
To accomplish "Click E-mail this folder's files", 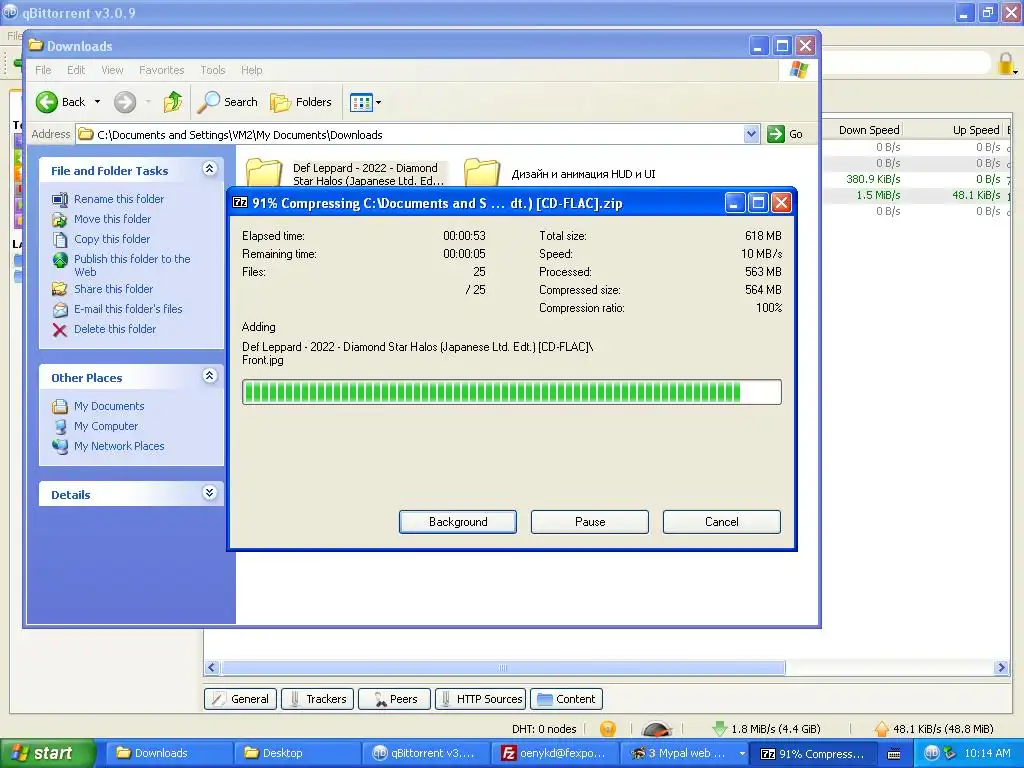I will (x=128, y=309).
